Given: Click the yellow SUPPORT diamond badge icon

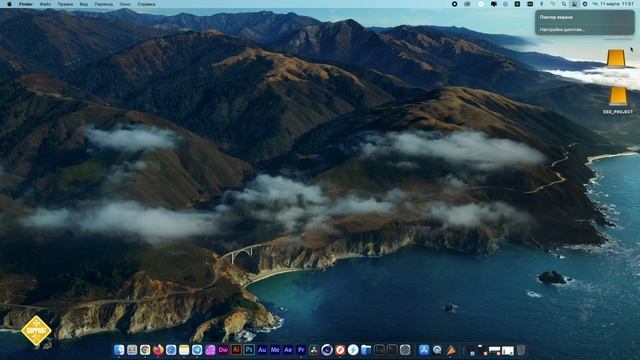Looking at the screenshot, I should pos(36,330).
